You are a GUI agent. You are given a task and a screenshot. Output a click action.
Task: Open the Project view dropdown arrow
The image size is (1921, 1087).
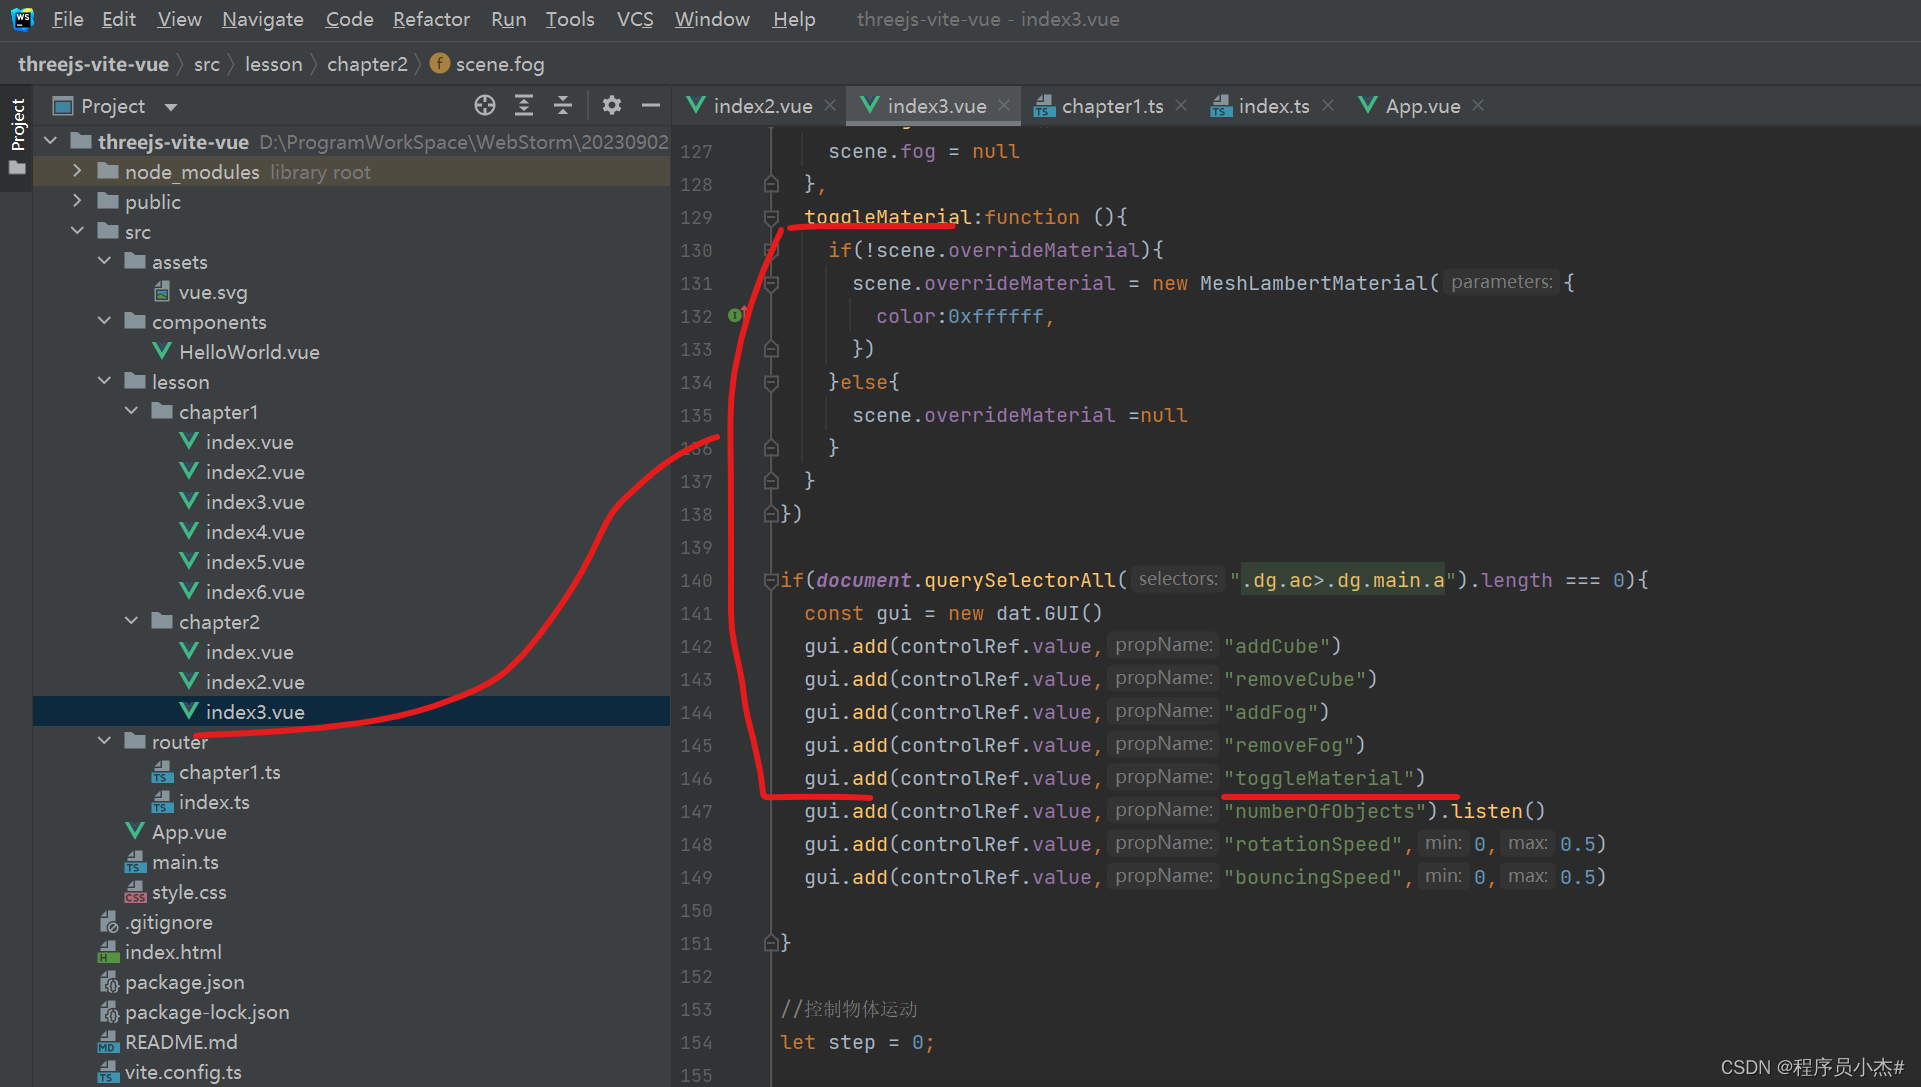(171, 107)
